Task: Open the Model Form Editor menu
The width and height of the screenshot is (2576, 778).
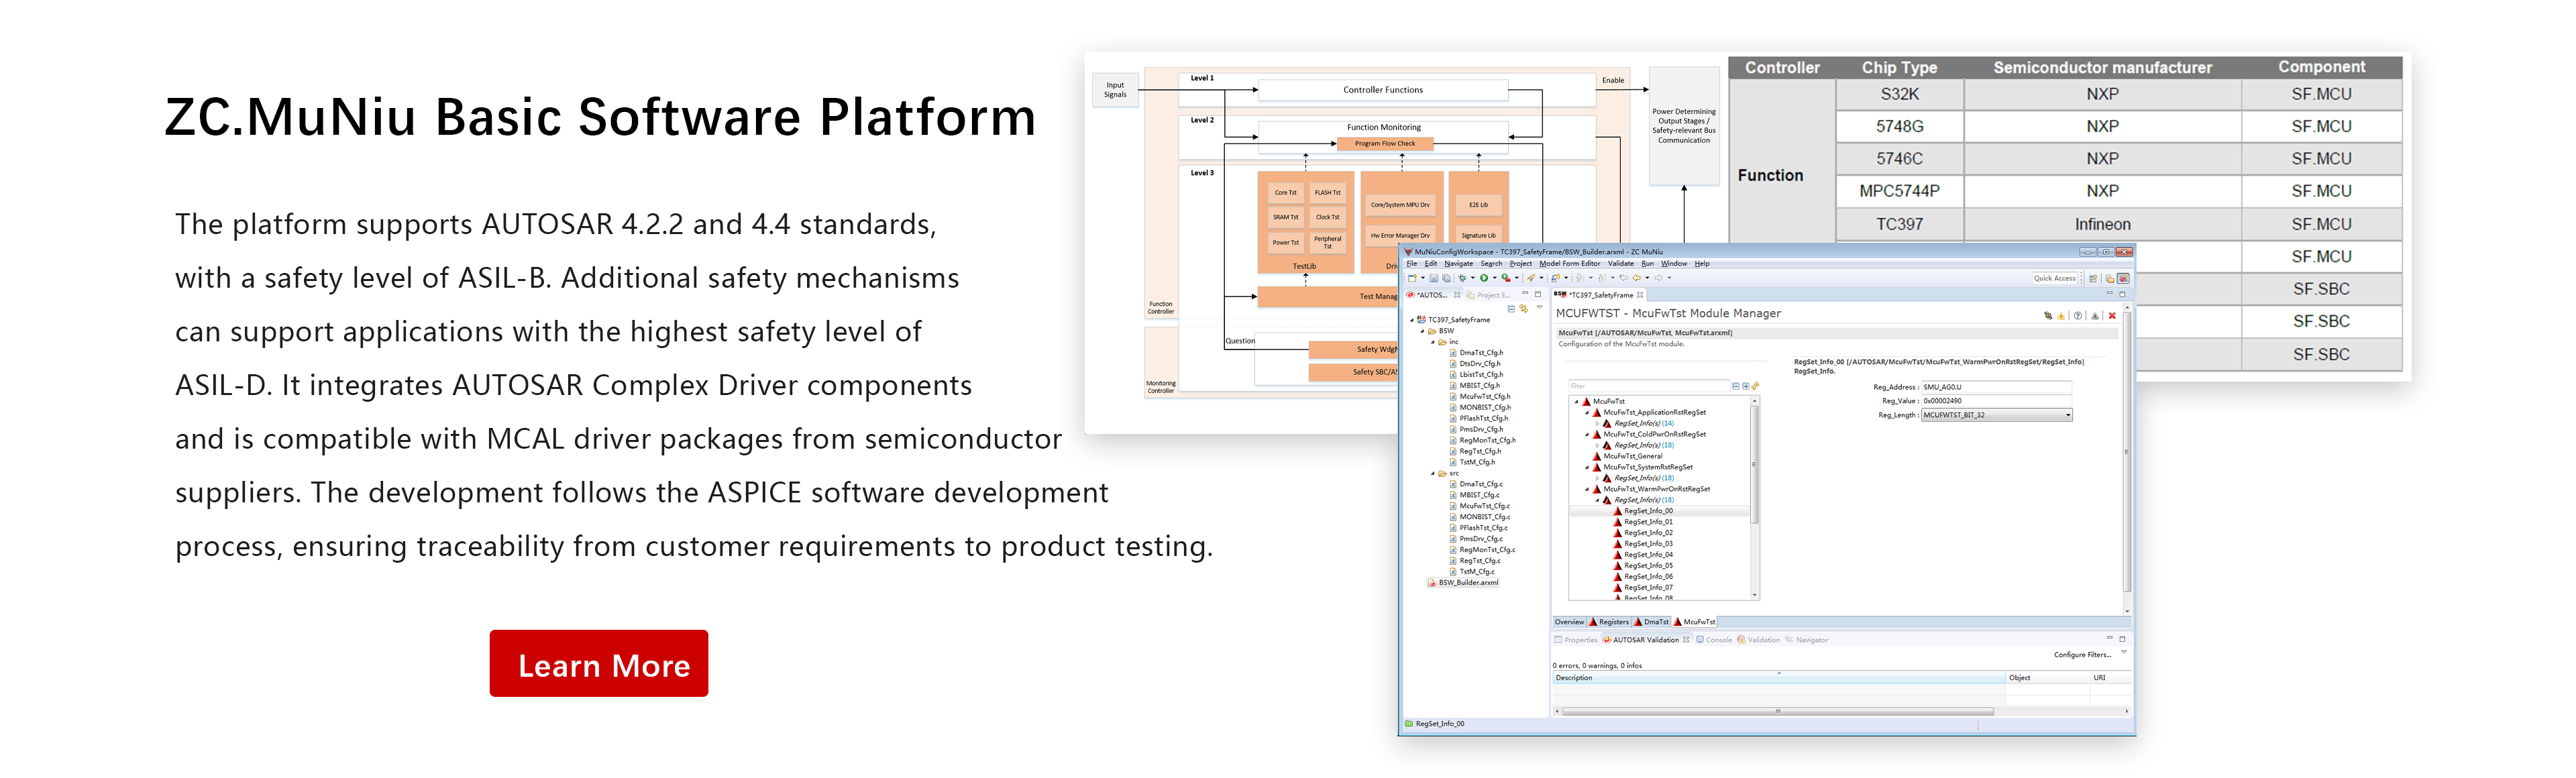Action: (x=1570, y=264)
